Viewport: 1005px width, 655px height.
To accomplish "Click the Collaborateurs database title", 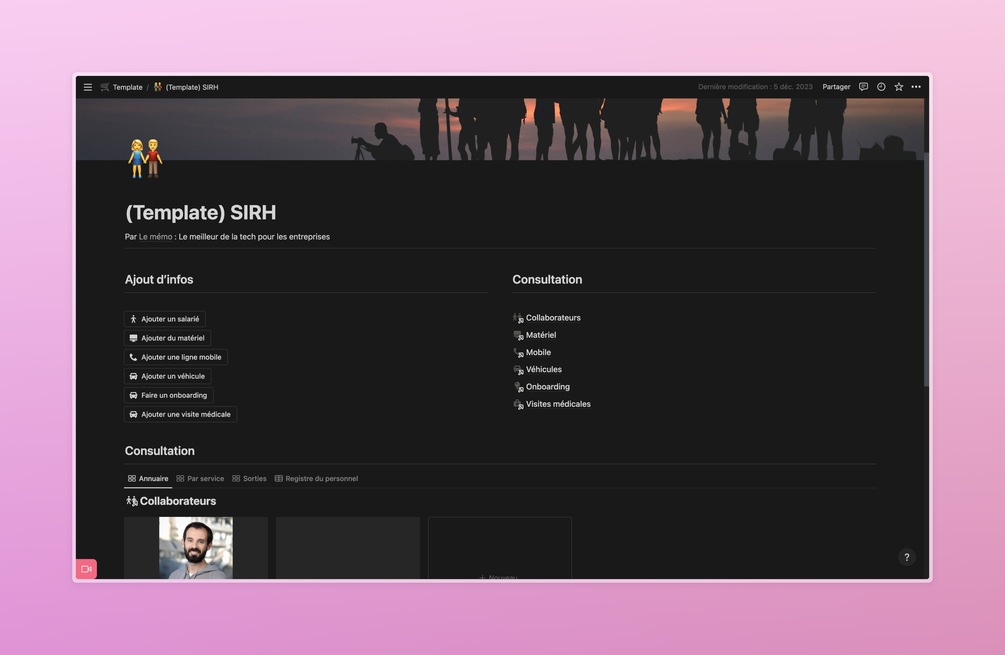I will [x=178, y=501].
